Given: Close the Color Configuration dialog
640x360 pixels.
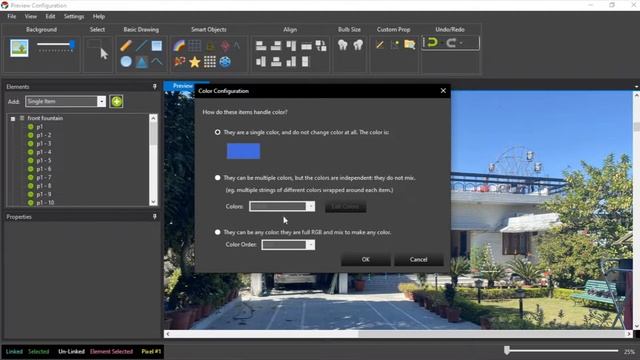Looking at the screenshot, I should pos(443,91).
